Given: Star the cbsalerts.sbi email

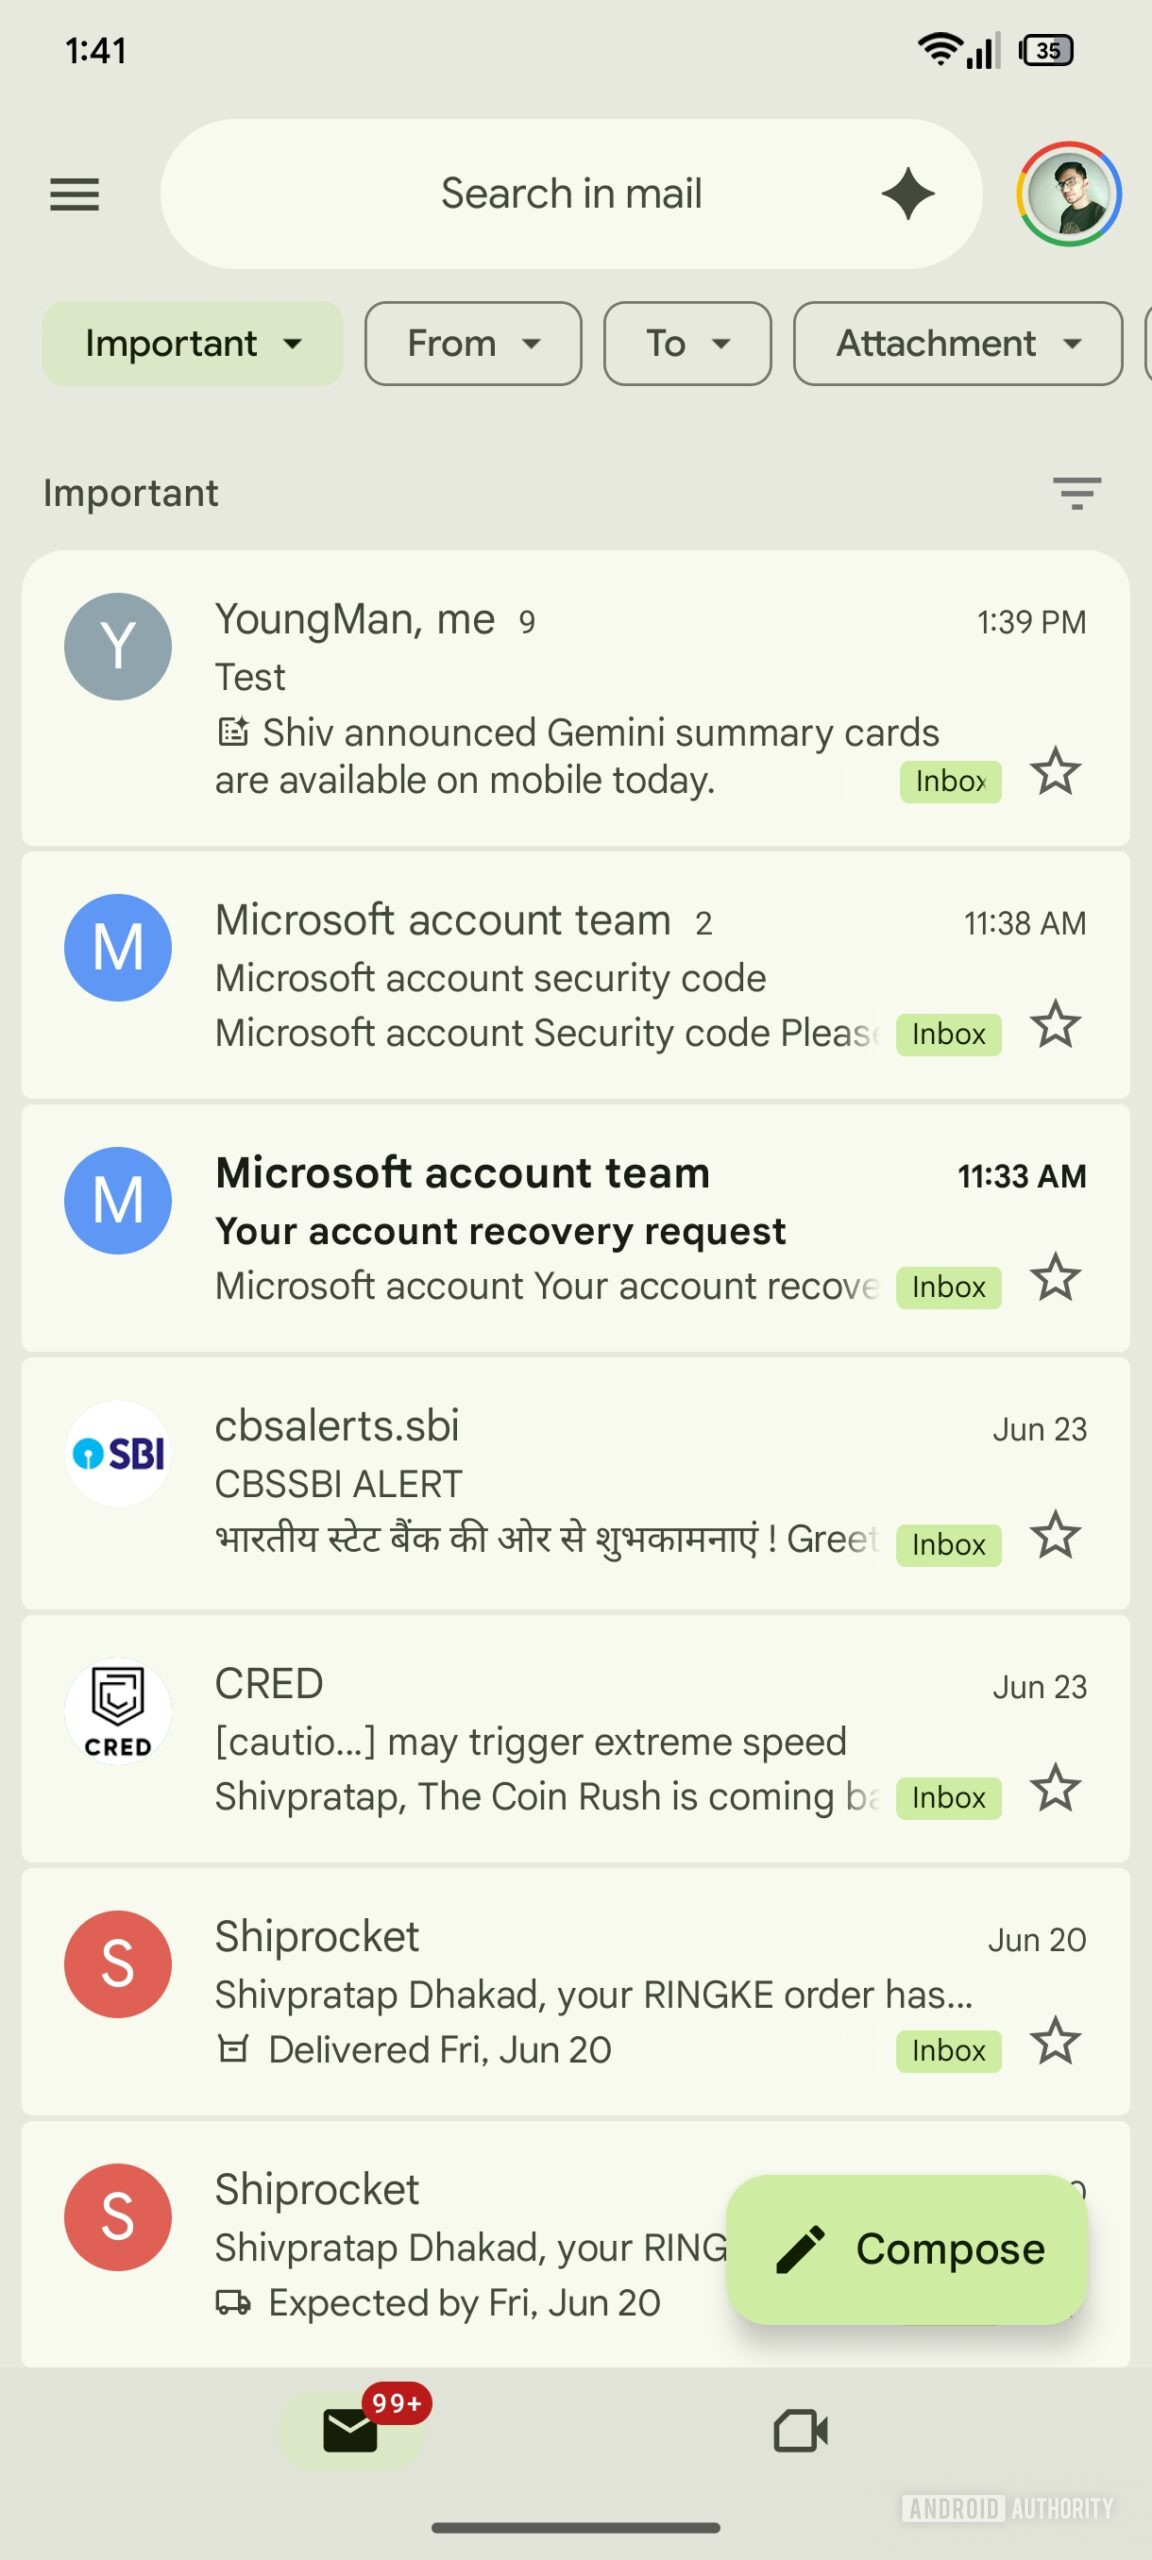Looking at the screenshot, I should pyautogui.click(x=1056, y=1536).
